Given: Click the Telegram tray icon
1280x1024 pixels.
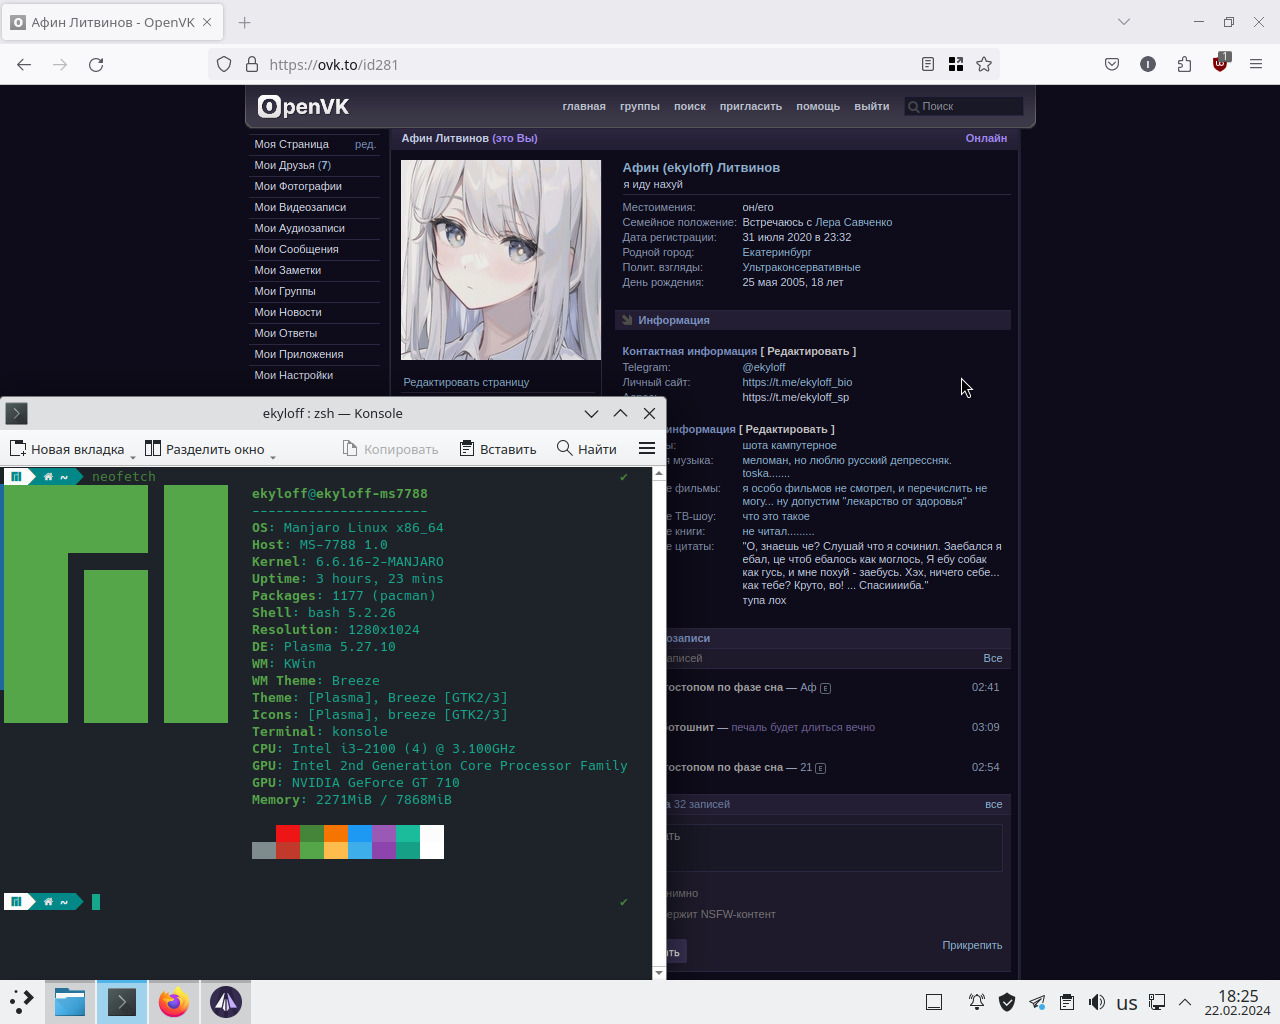Looking at the screenshot, I should point(1037,1002).
